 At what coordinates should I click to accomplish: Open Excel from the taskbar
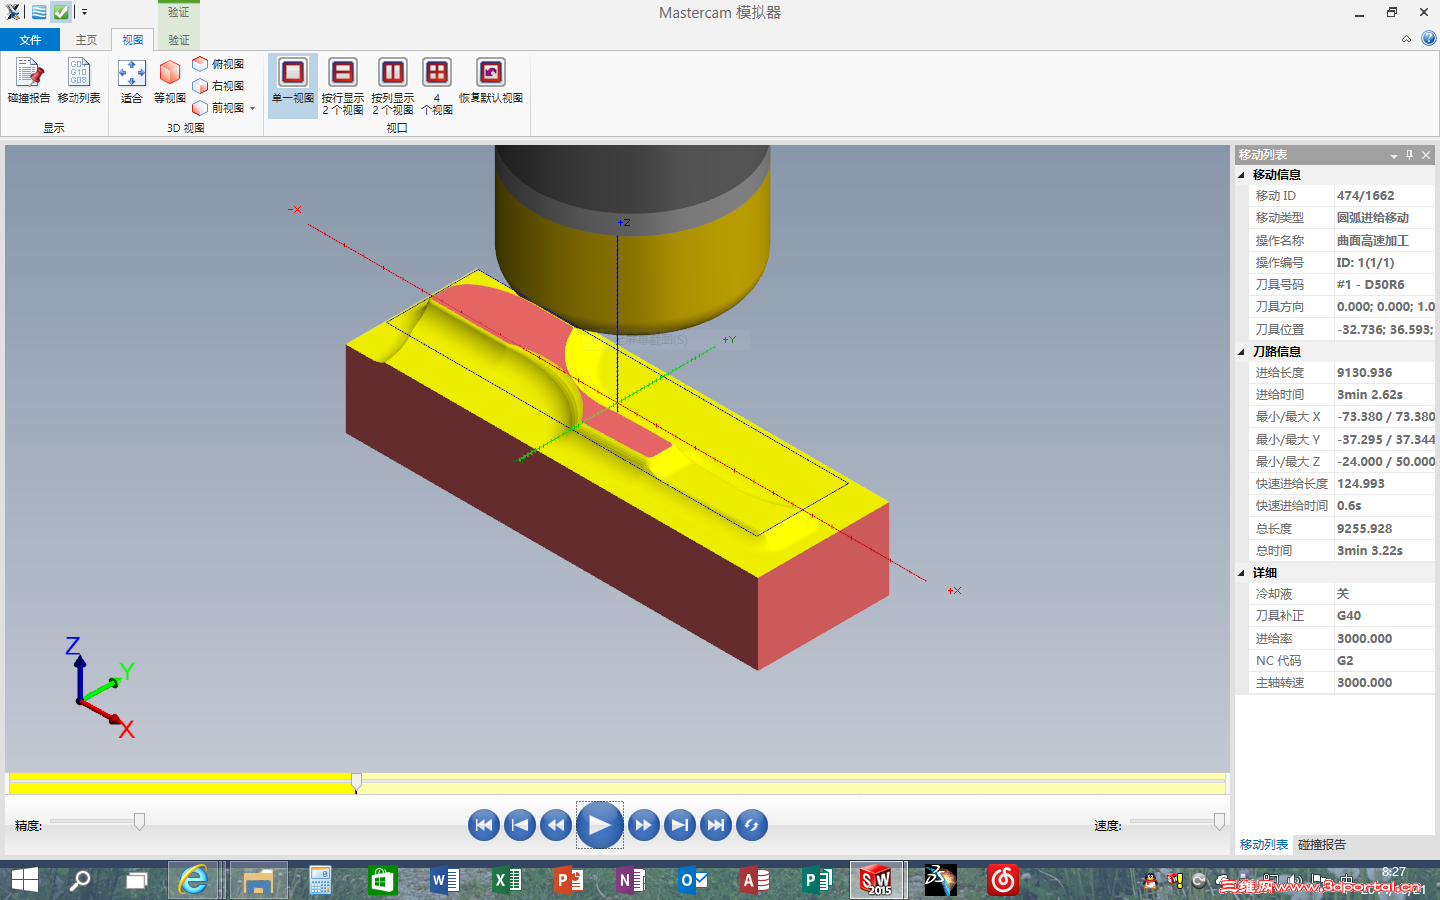coord(507,880)
